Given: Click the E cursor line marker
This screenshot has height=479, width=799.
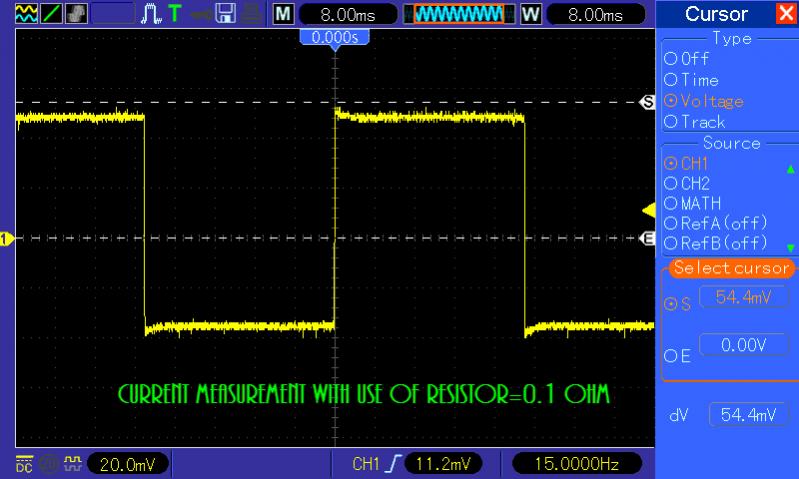Looking at the screenshot, I should tap(647, 238).
